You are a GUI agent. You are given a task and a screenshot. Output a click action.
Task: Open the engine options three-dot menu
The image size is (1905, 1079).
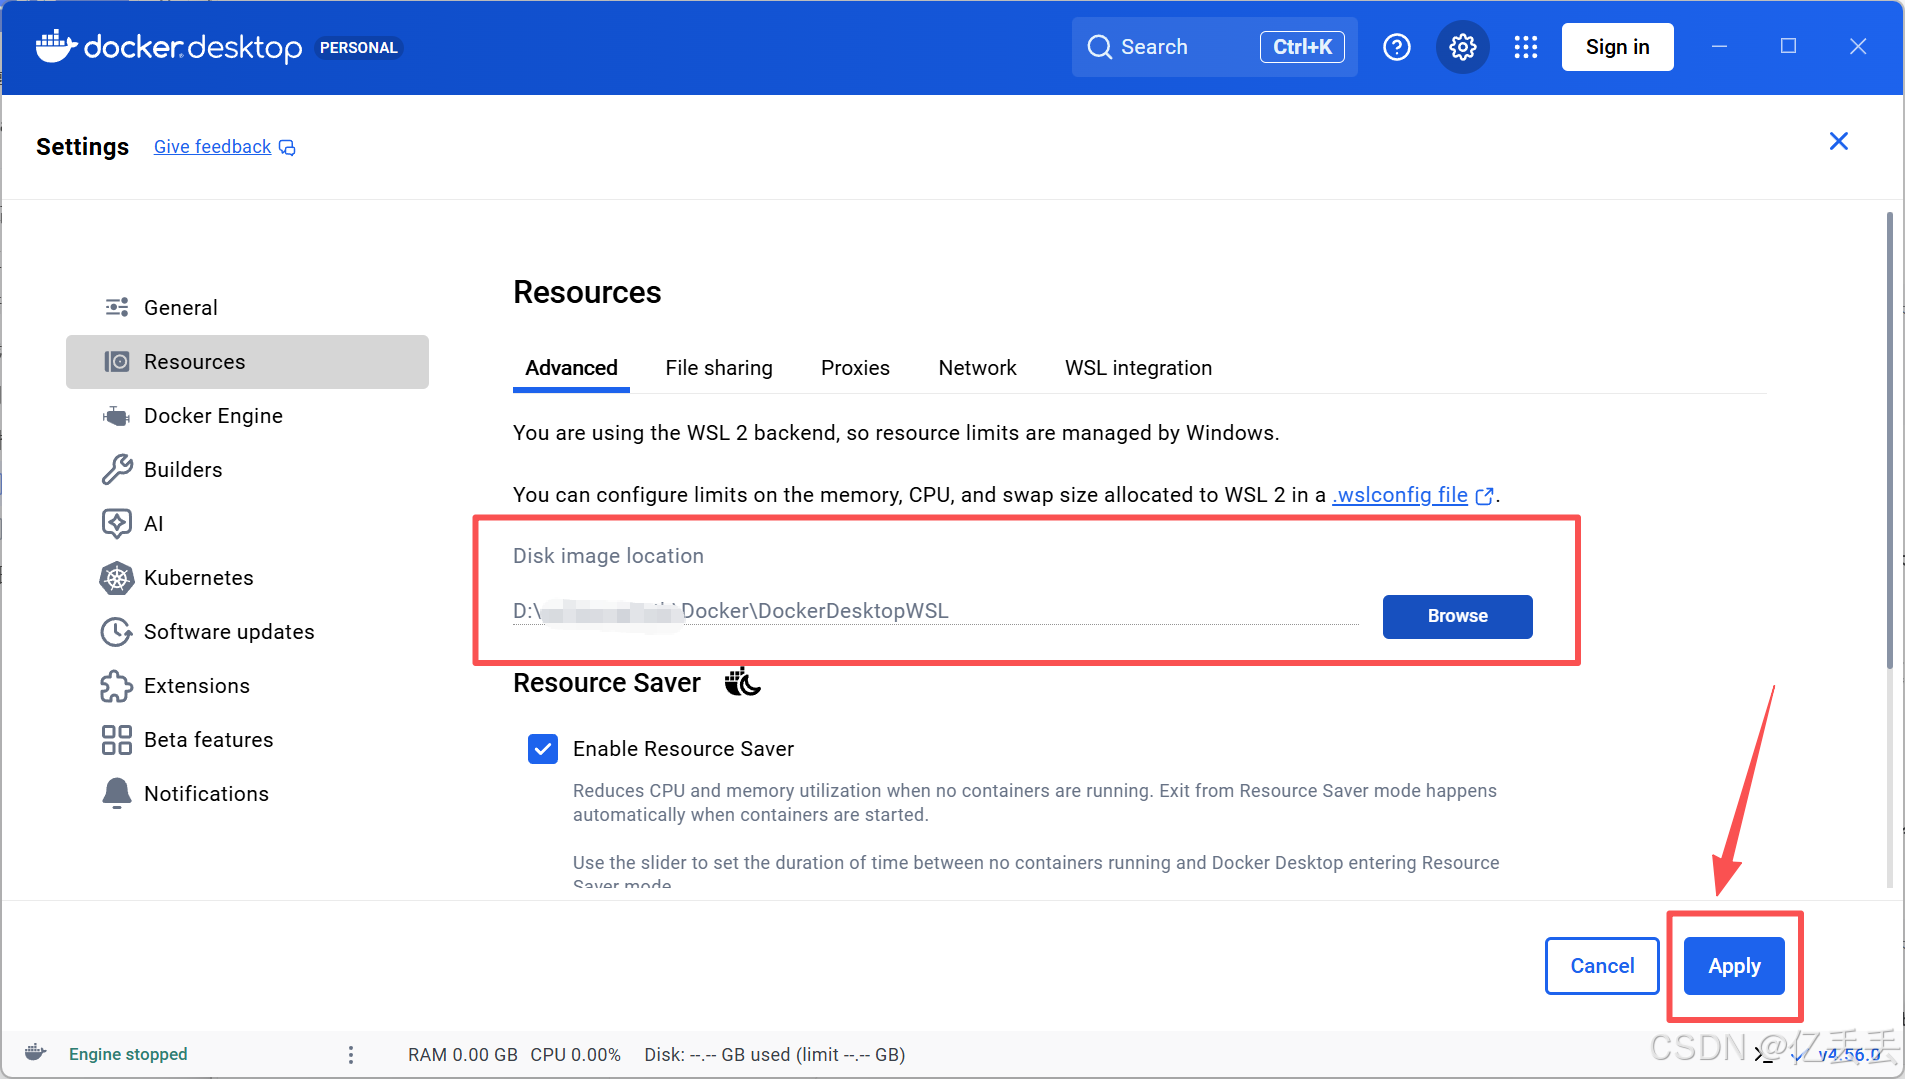[350, 1054]
